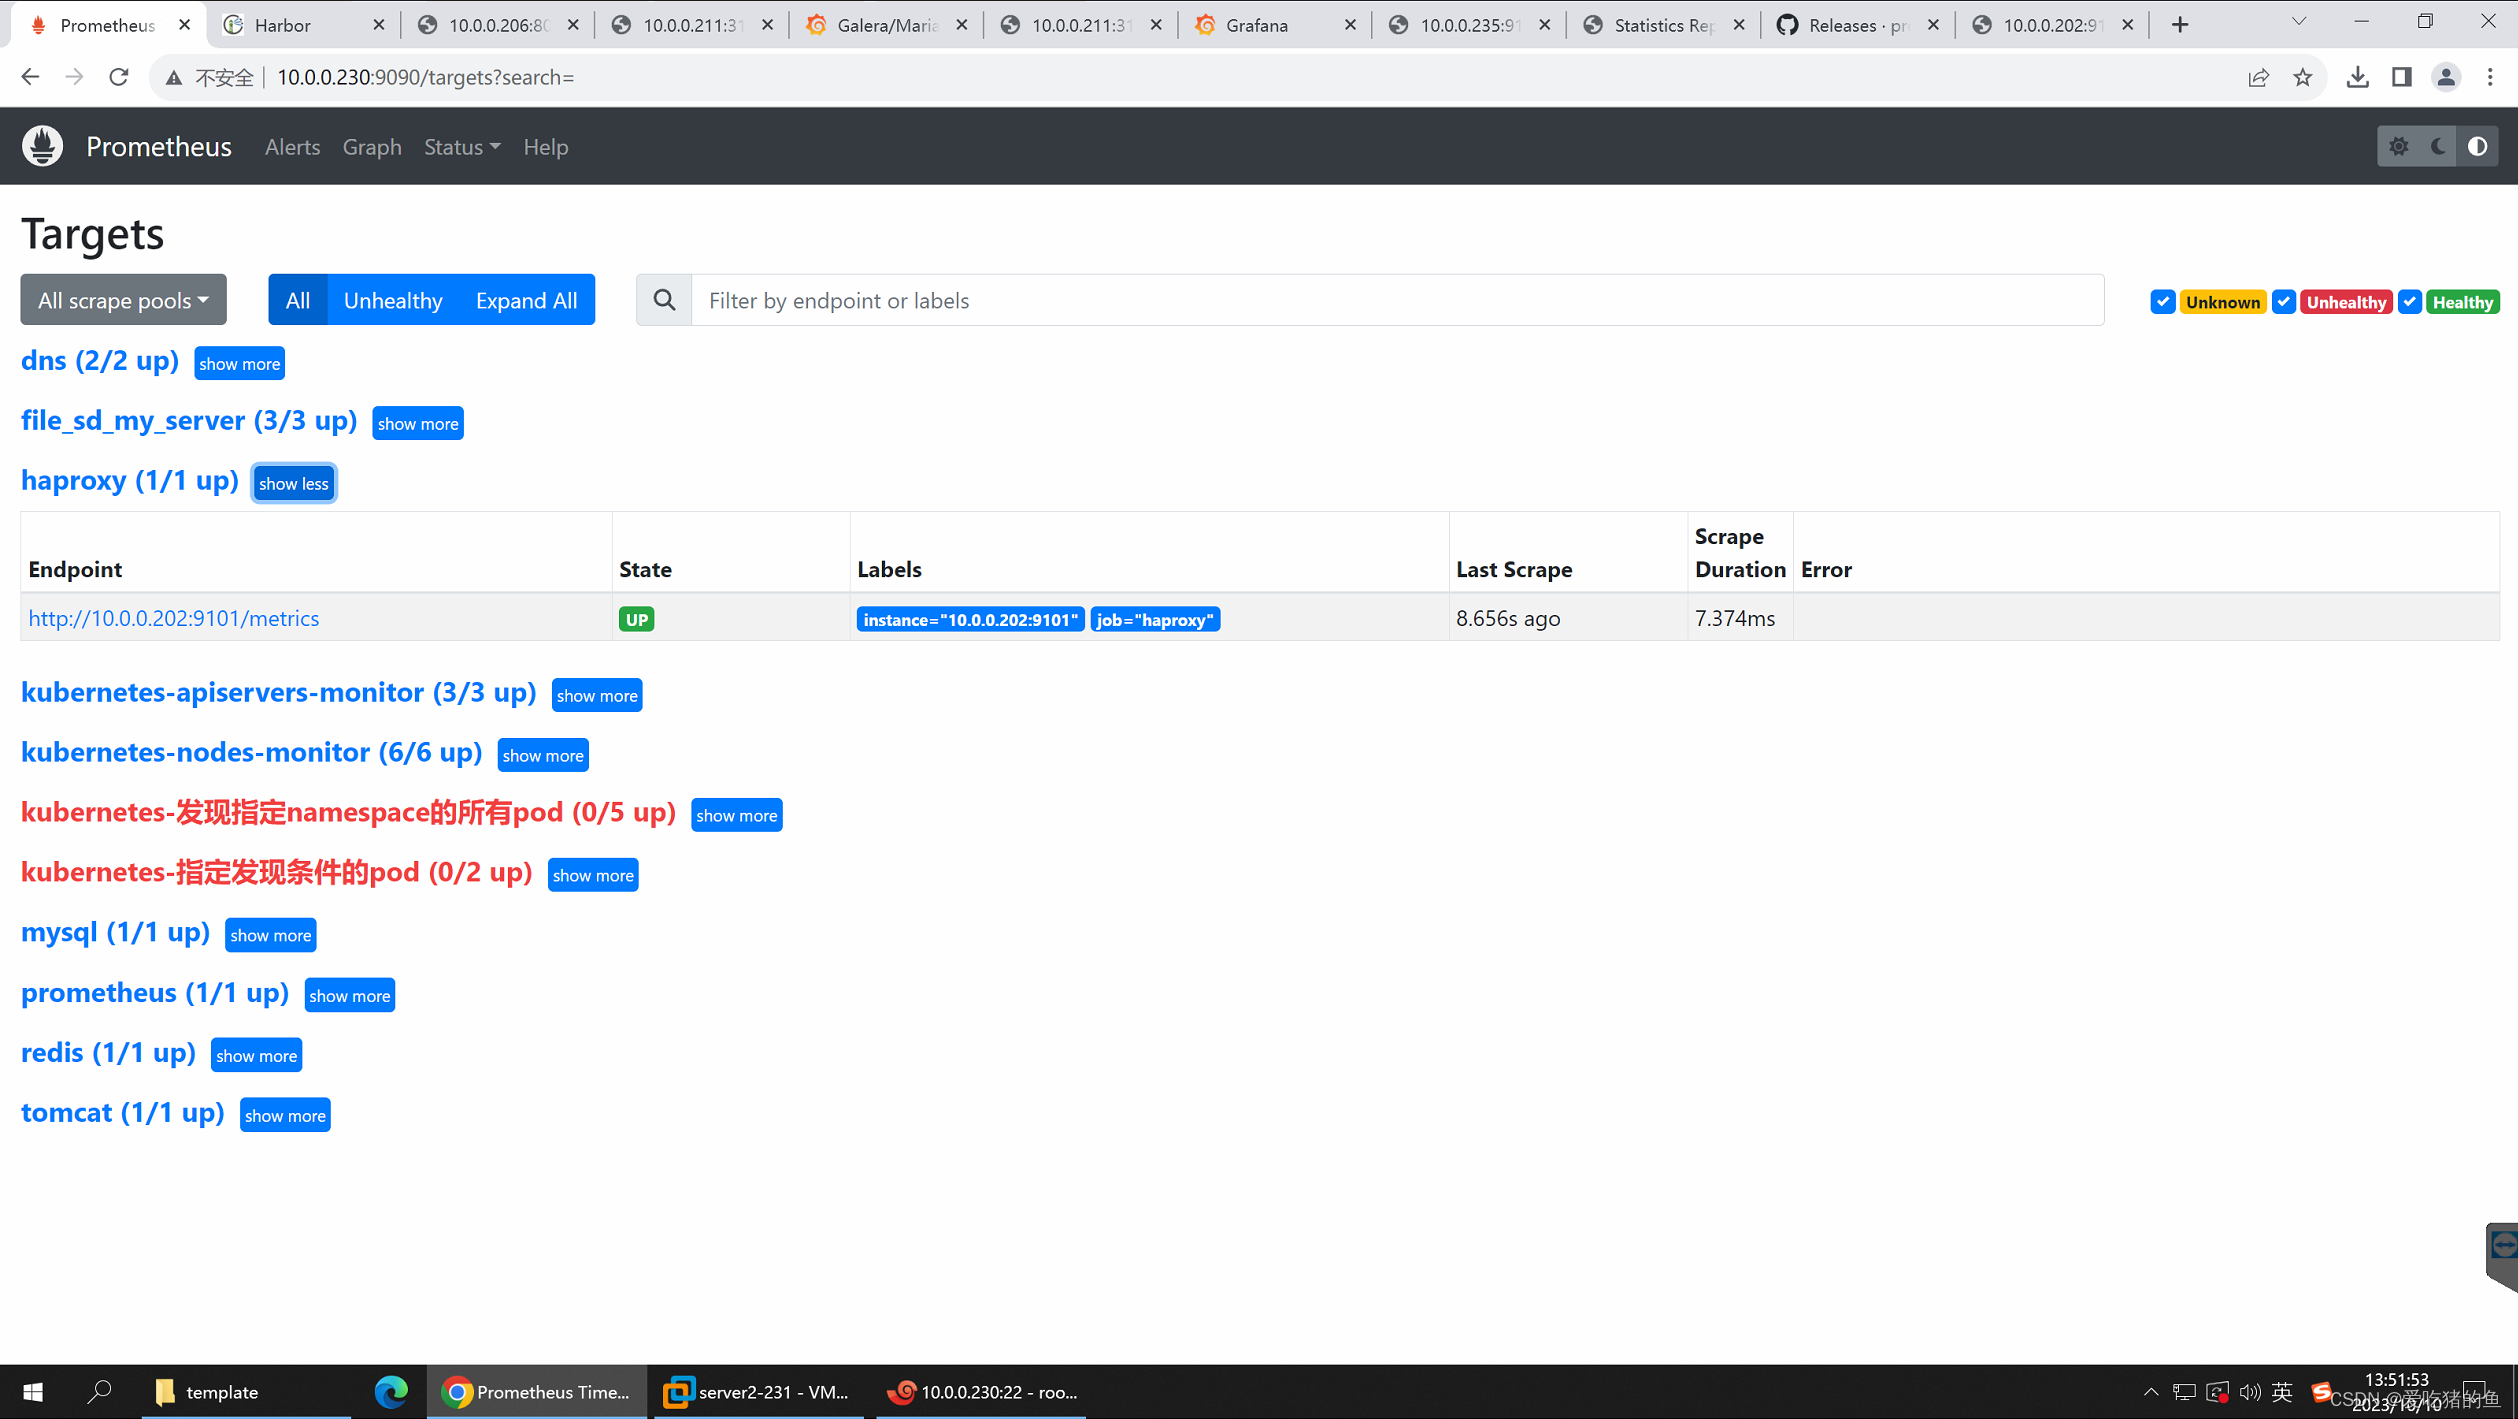Click the job="haproxy" label badge

point(1155,620)
